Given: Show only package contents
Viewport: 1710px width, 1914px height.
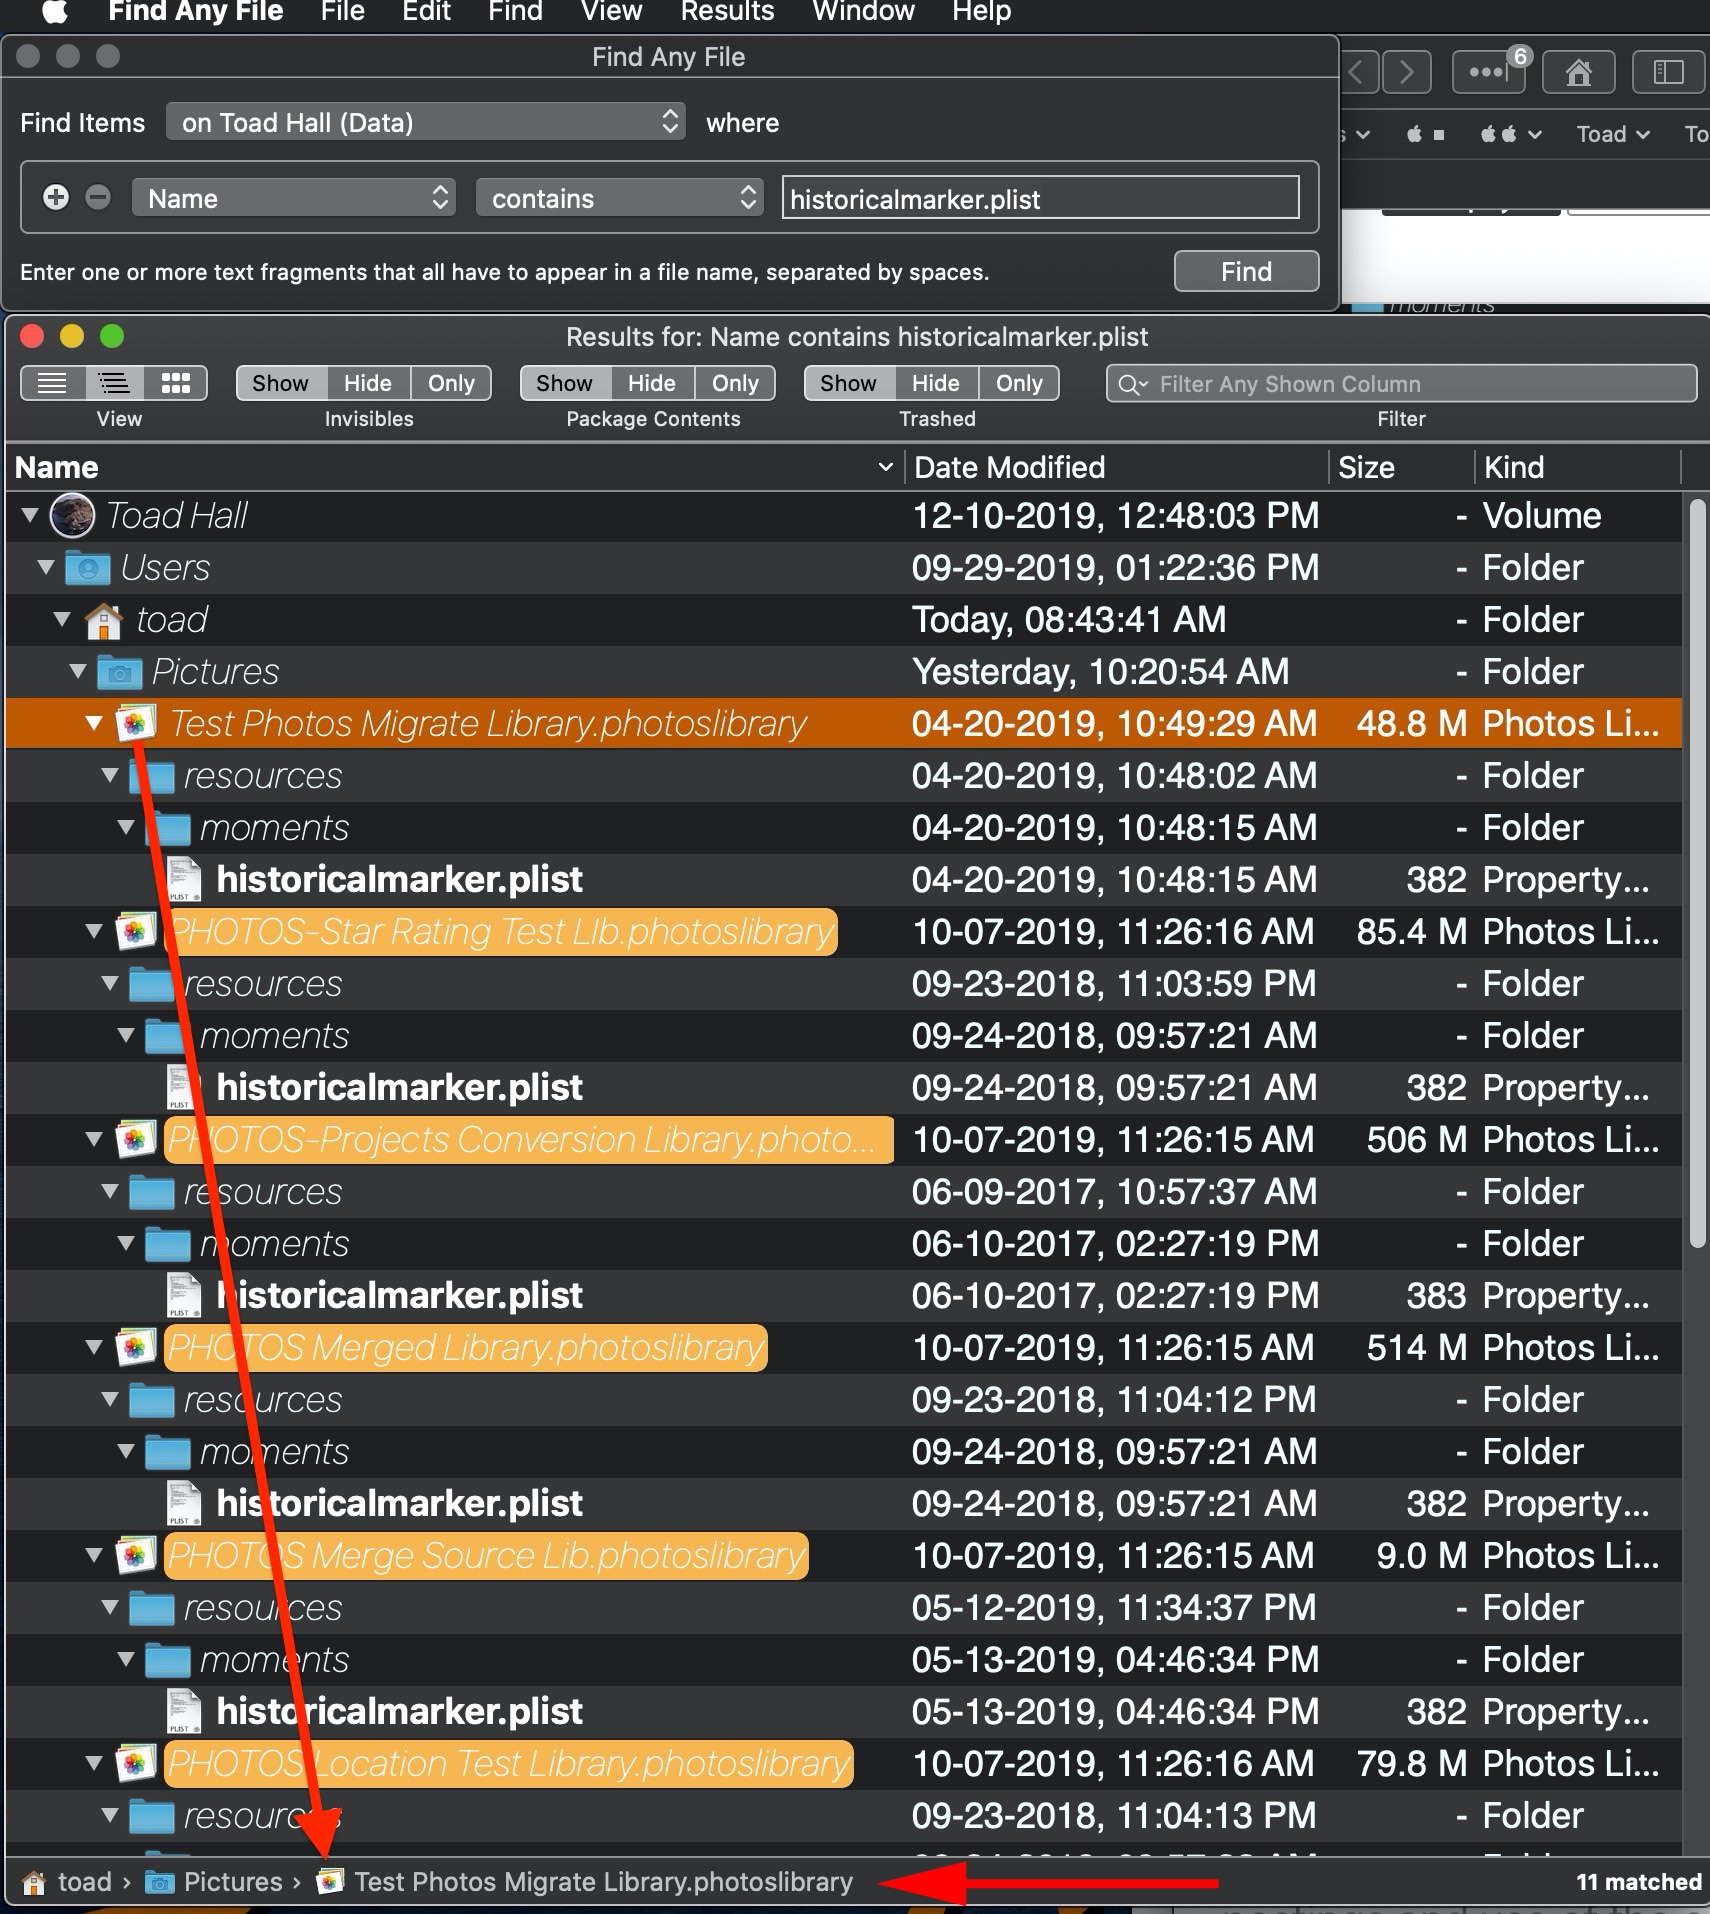Looking at the screenshot, I should click(x=735, y=383).
